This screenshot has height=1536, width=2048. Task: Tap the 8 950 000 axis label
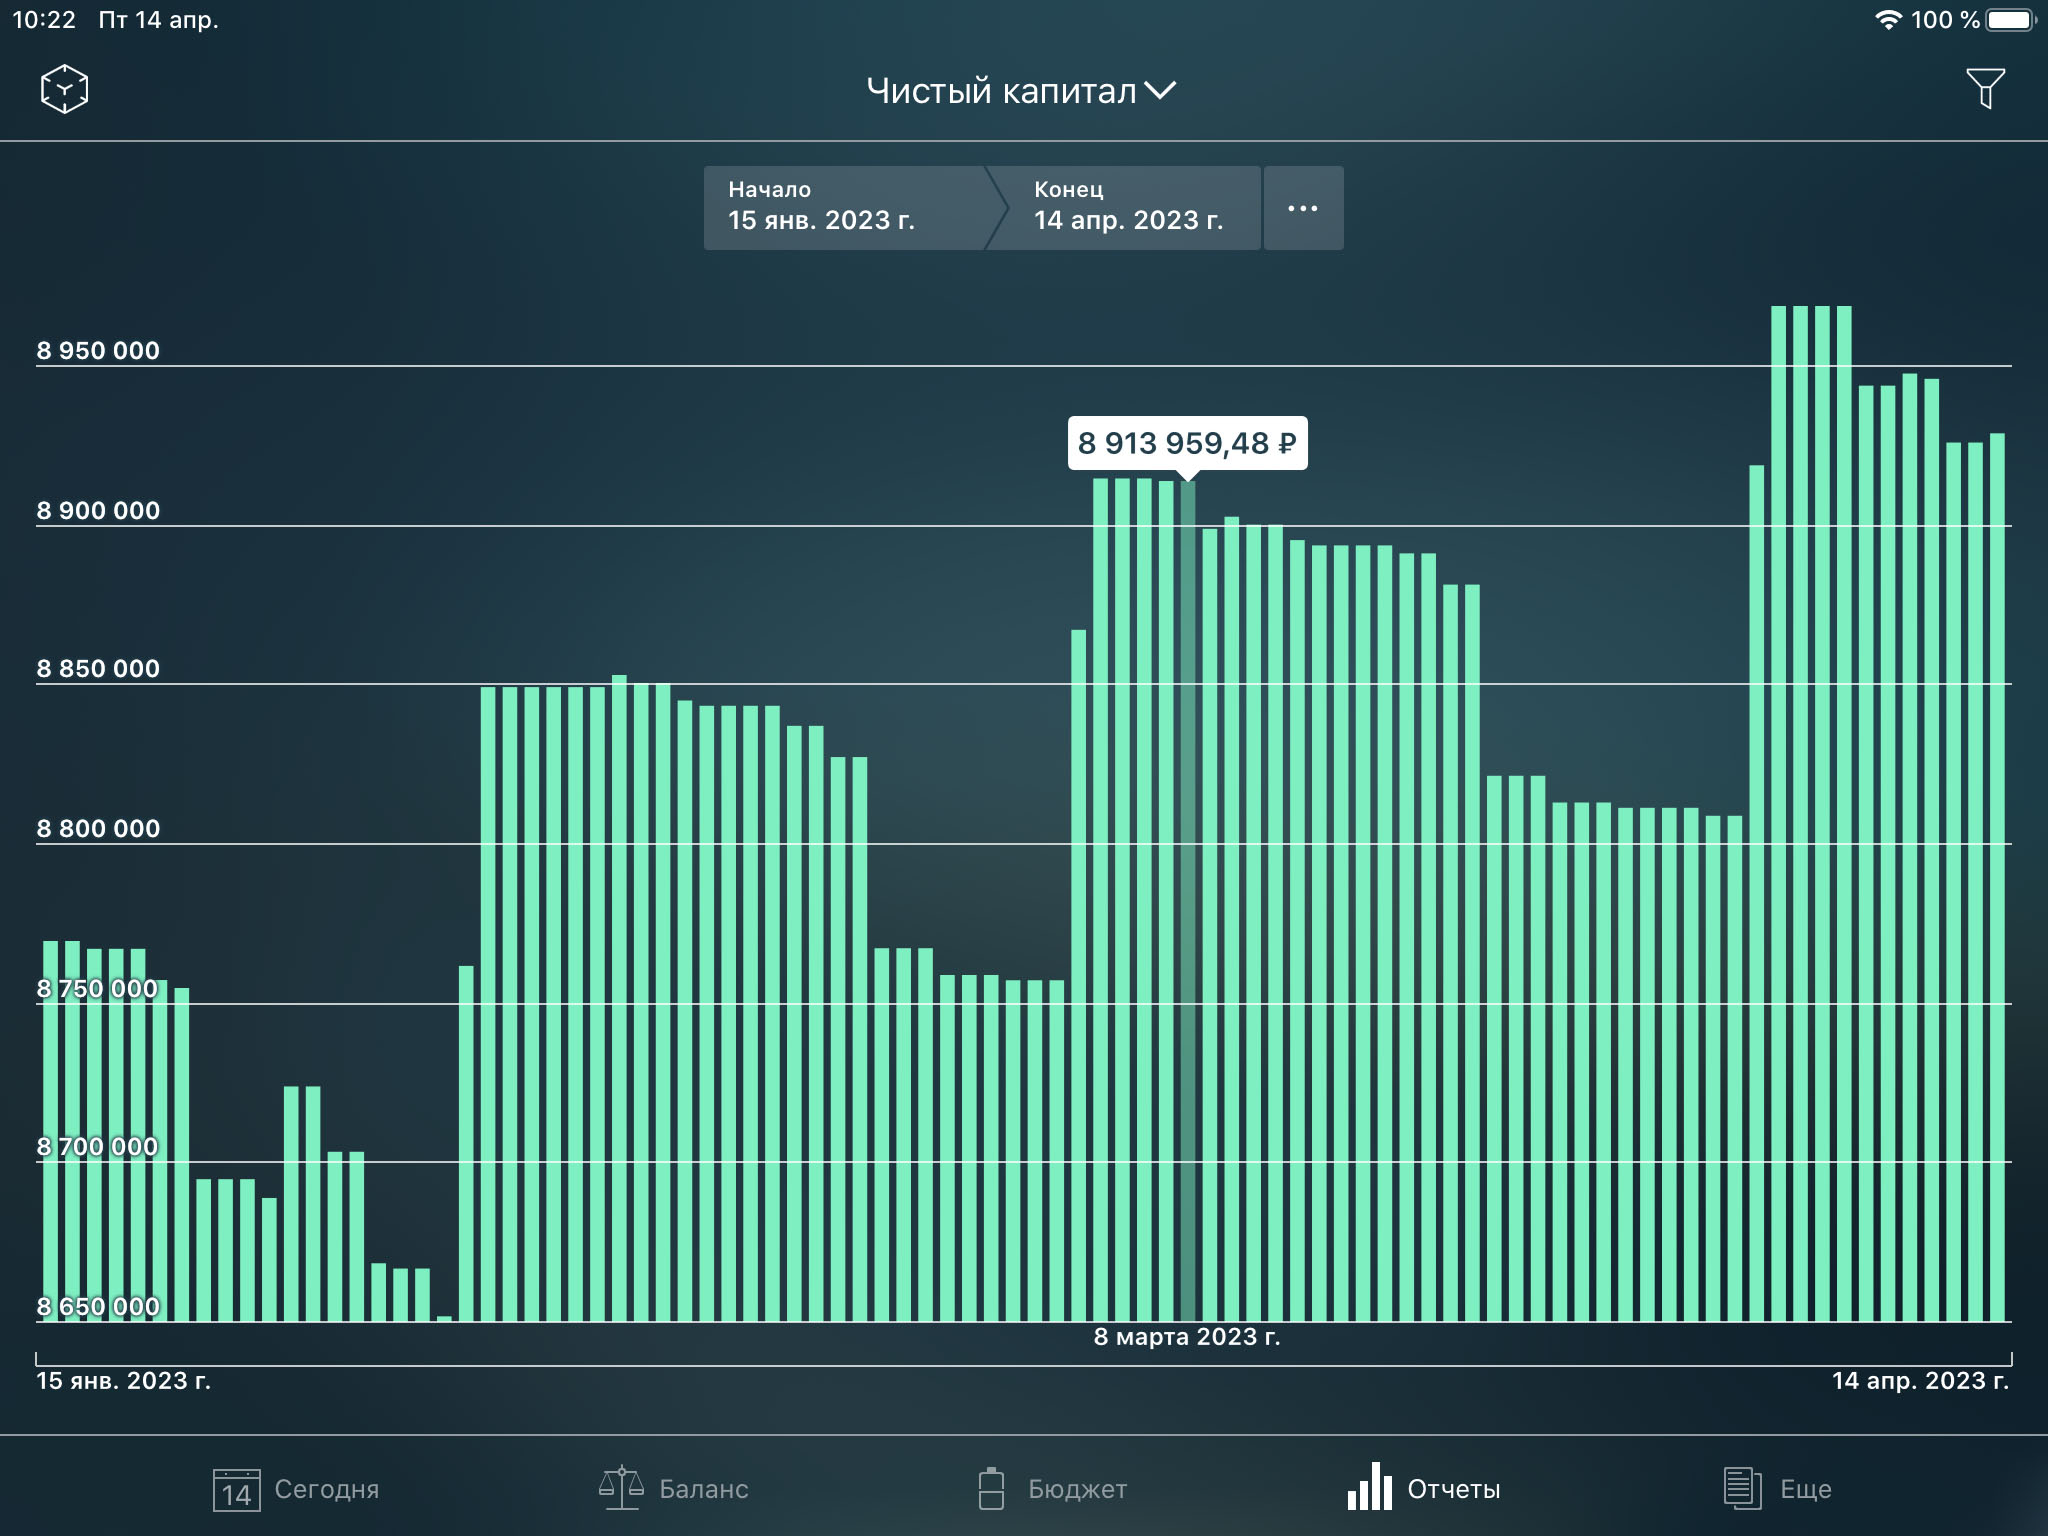pos(98,351)
